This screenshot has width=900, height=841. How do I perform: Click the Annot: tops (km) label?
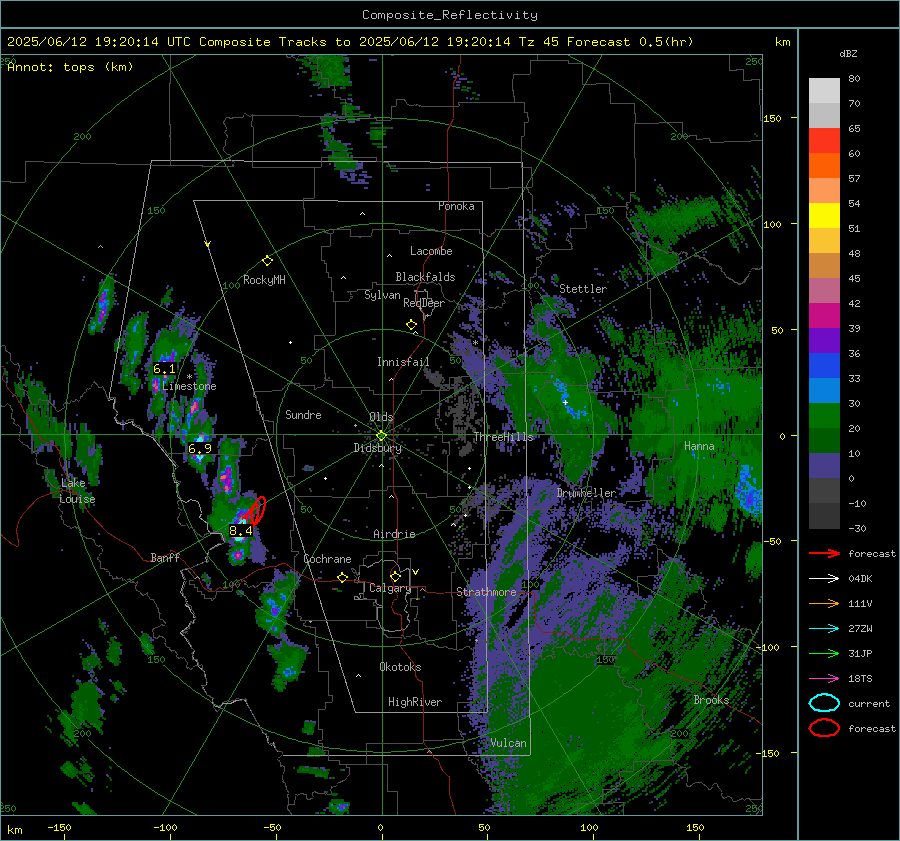[x=70, y=67]
